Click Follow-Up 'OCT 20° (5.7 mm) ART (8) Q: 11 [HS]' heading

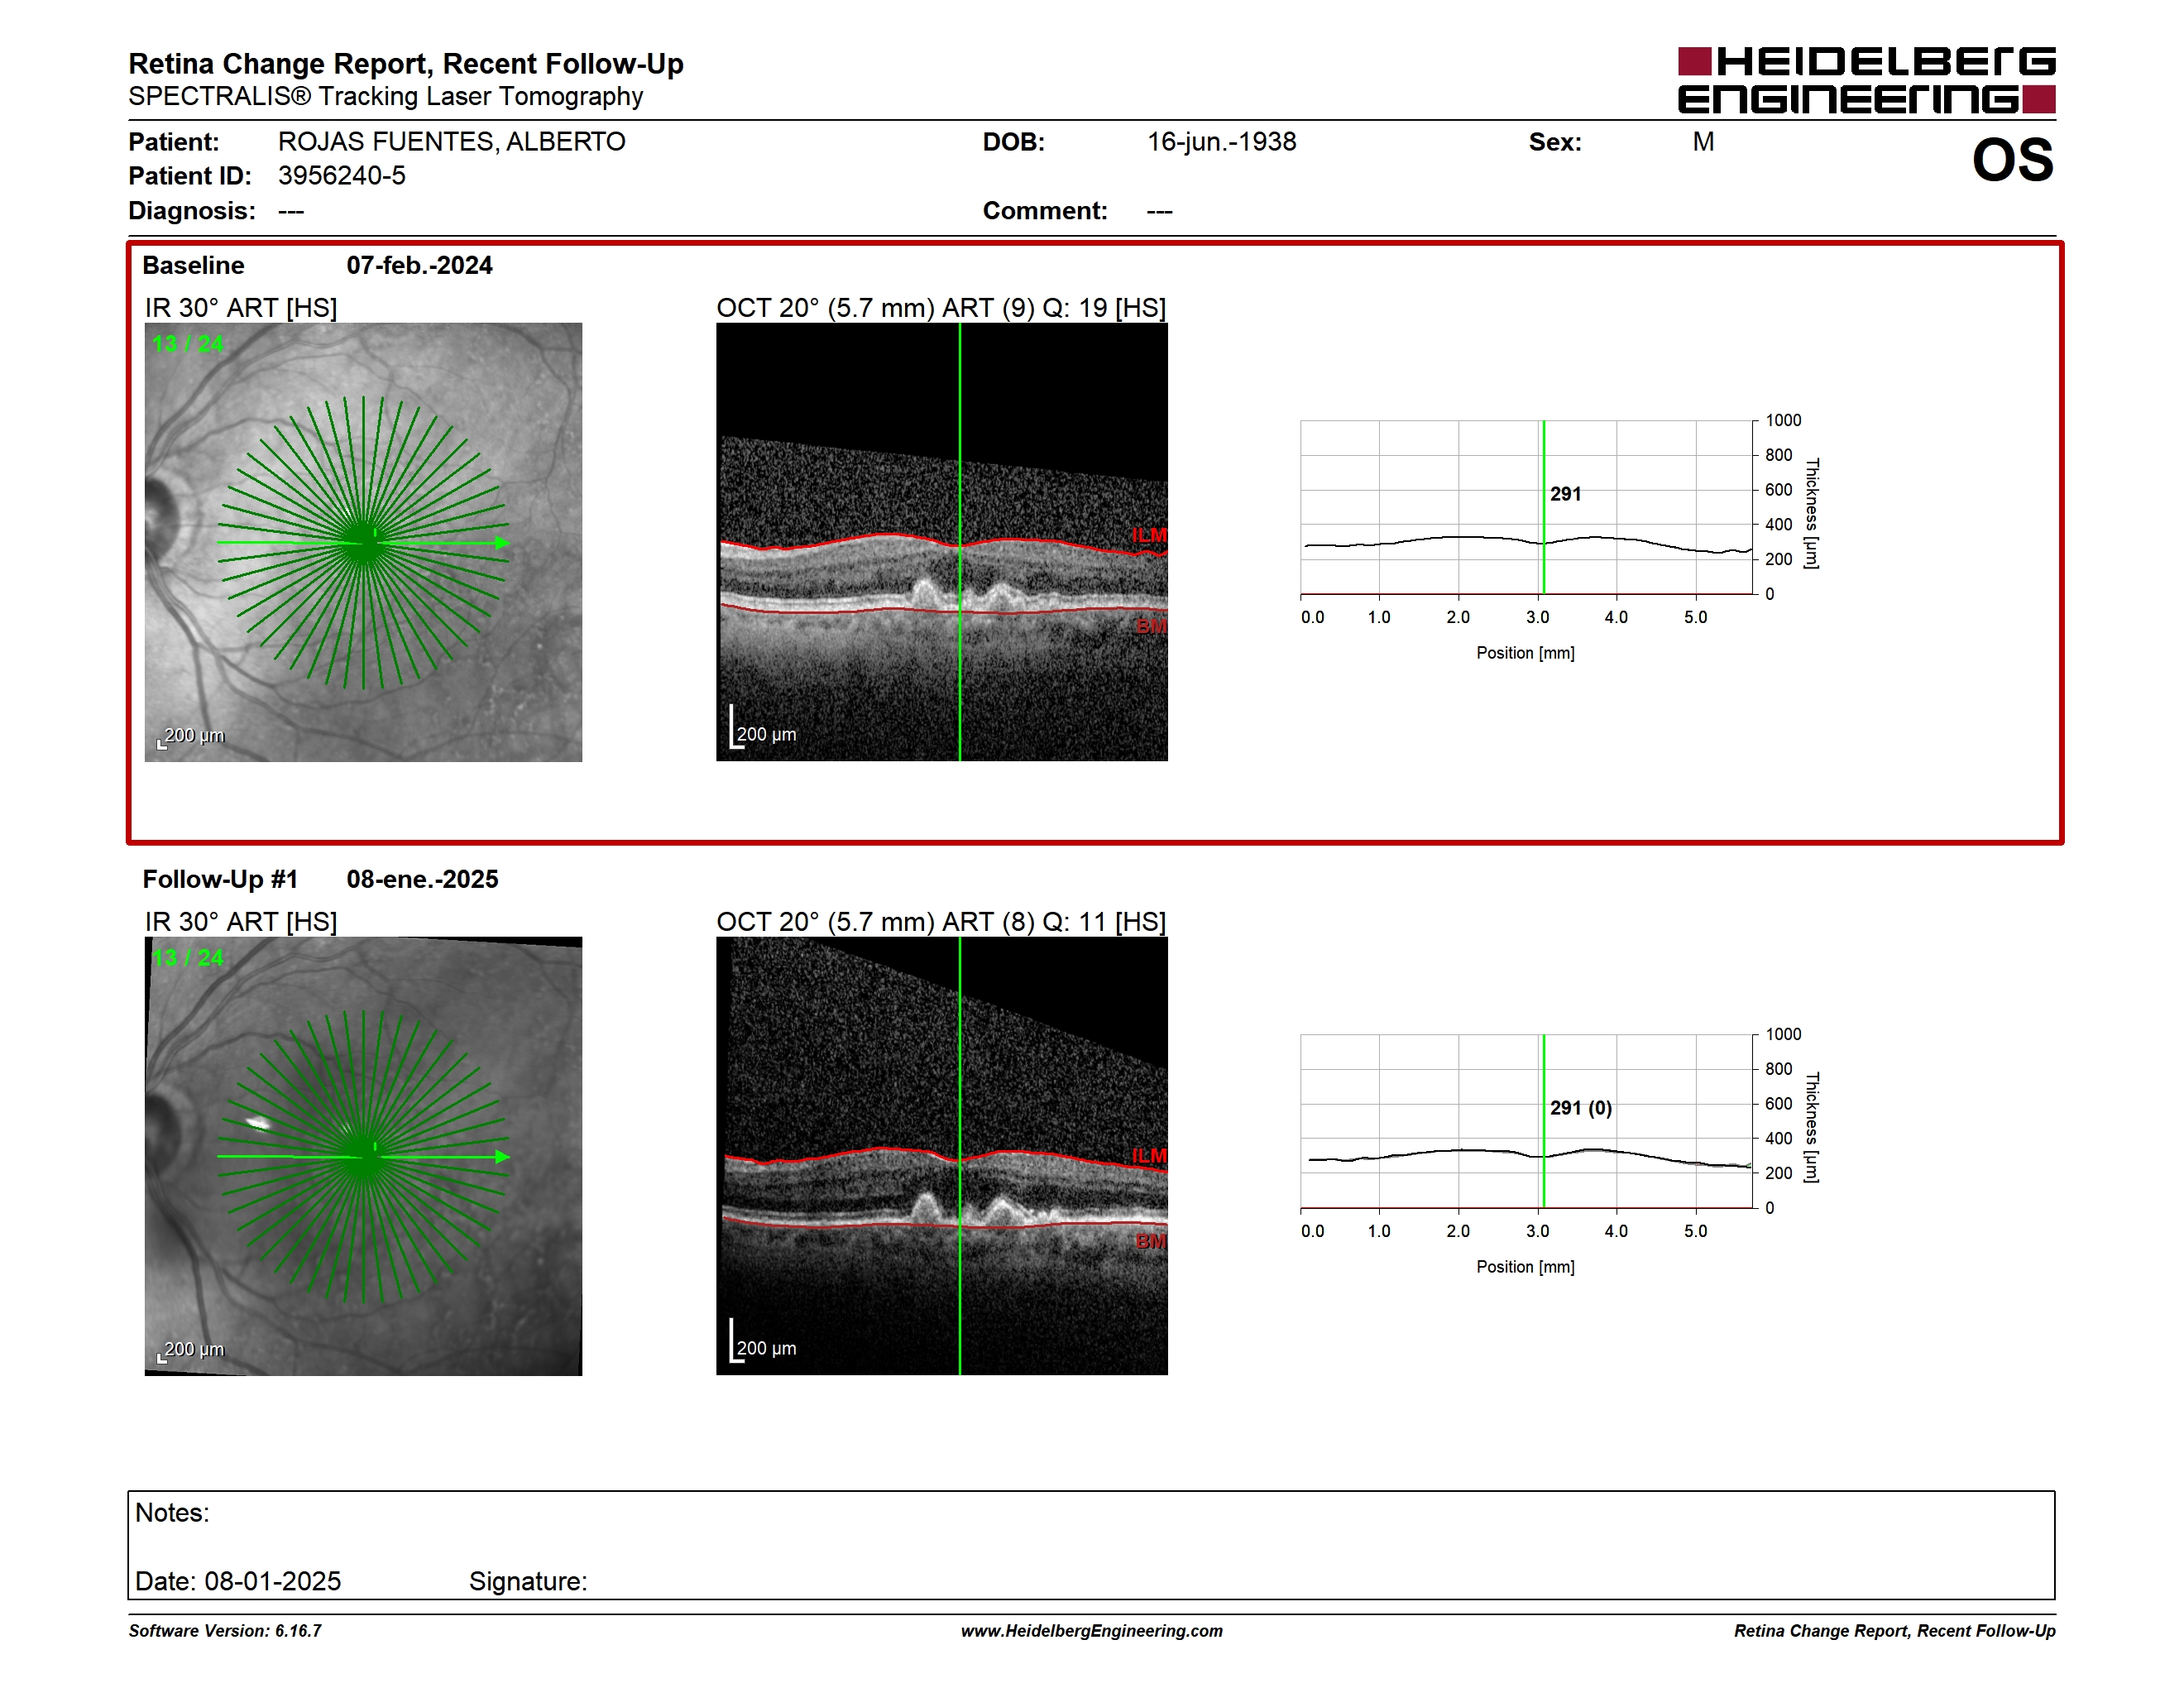coord(941,922)
